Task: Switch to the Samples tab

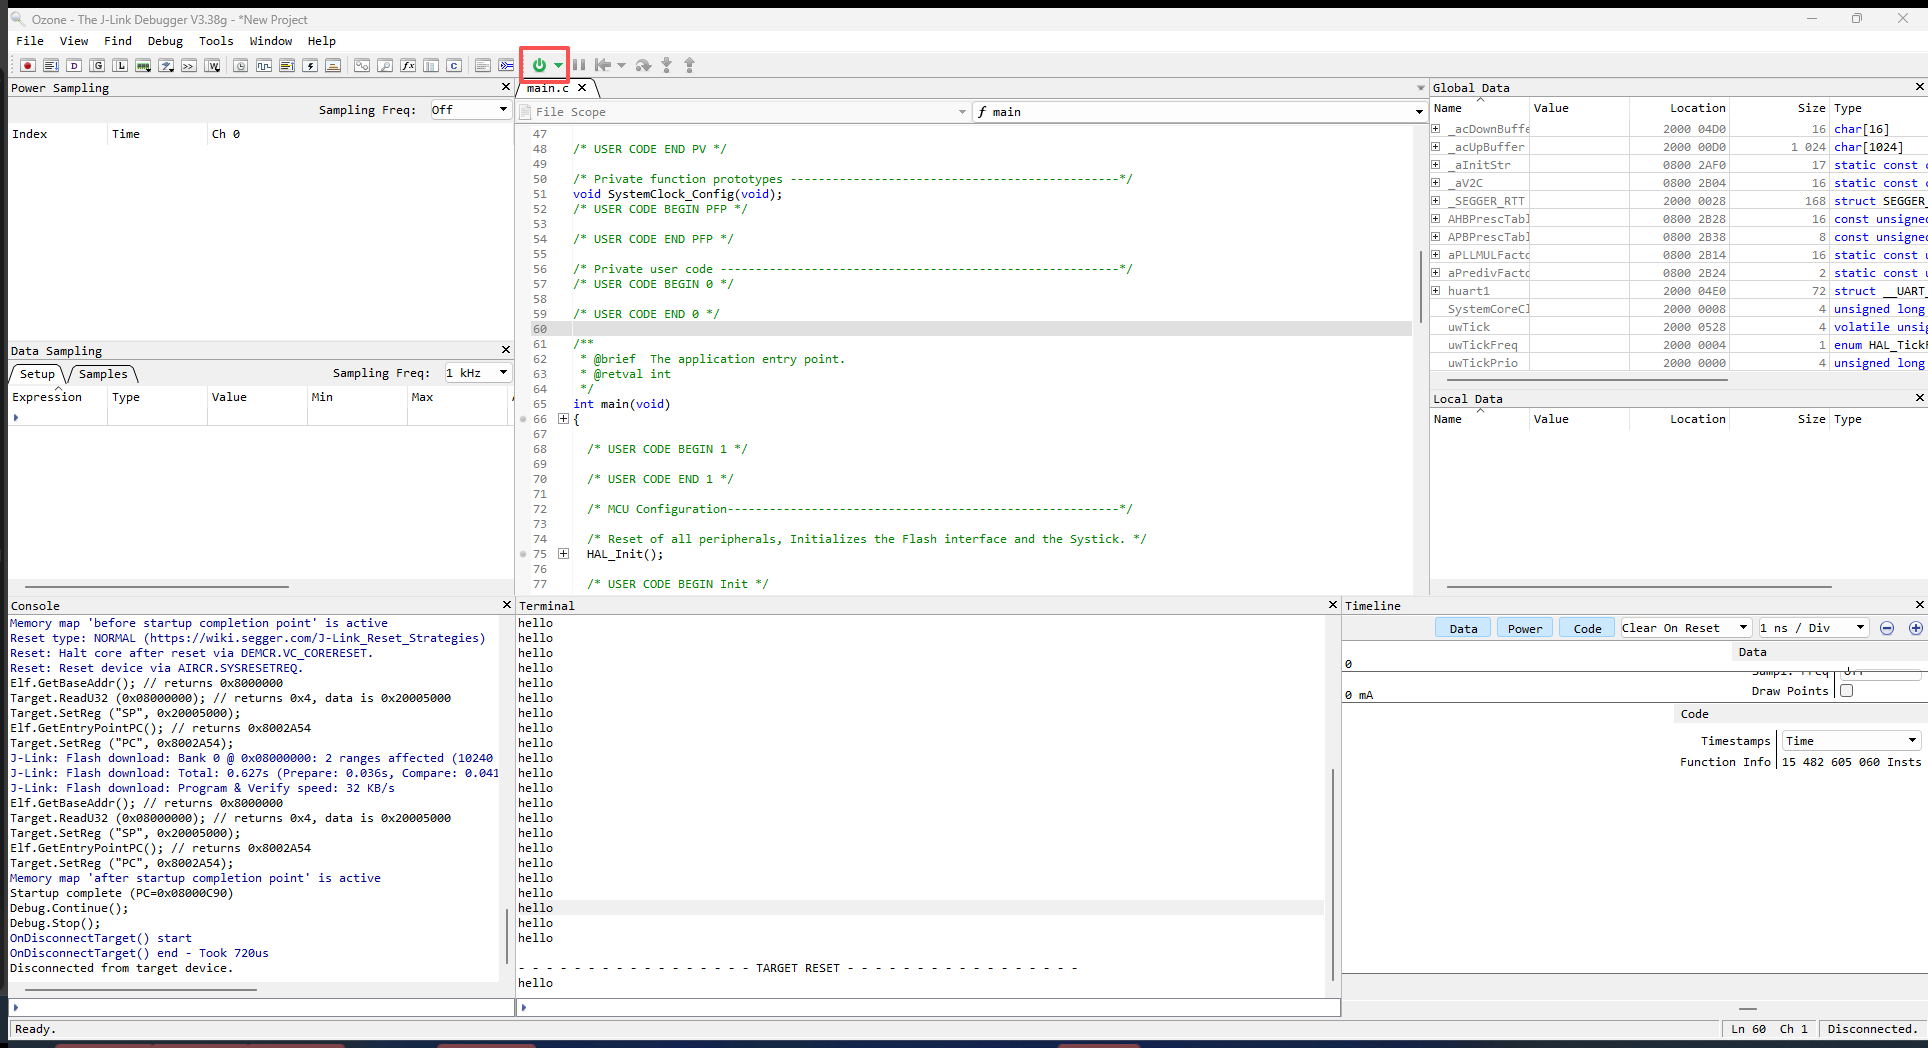Action: [x=103, y=374]
